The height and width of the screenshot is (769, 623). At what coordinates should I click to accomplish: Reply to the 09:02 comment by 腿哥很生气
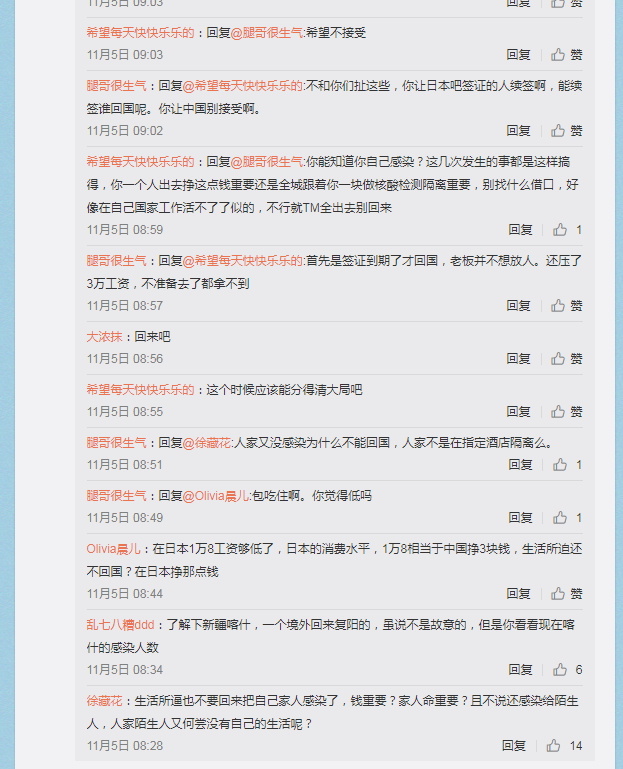(x=519, y=130)
